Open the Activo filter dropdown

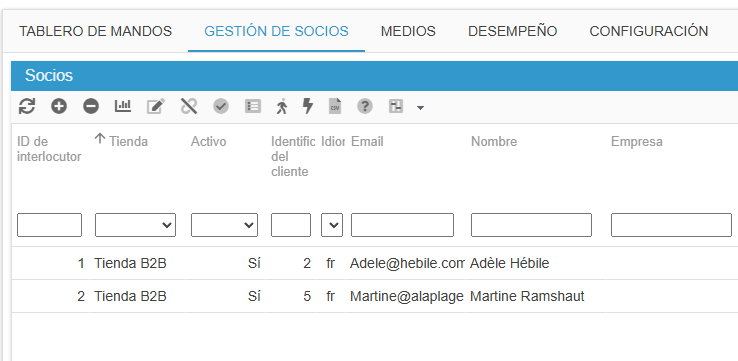coord(224,225)
